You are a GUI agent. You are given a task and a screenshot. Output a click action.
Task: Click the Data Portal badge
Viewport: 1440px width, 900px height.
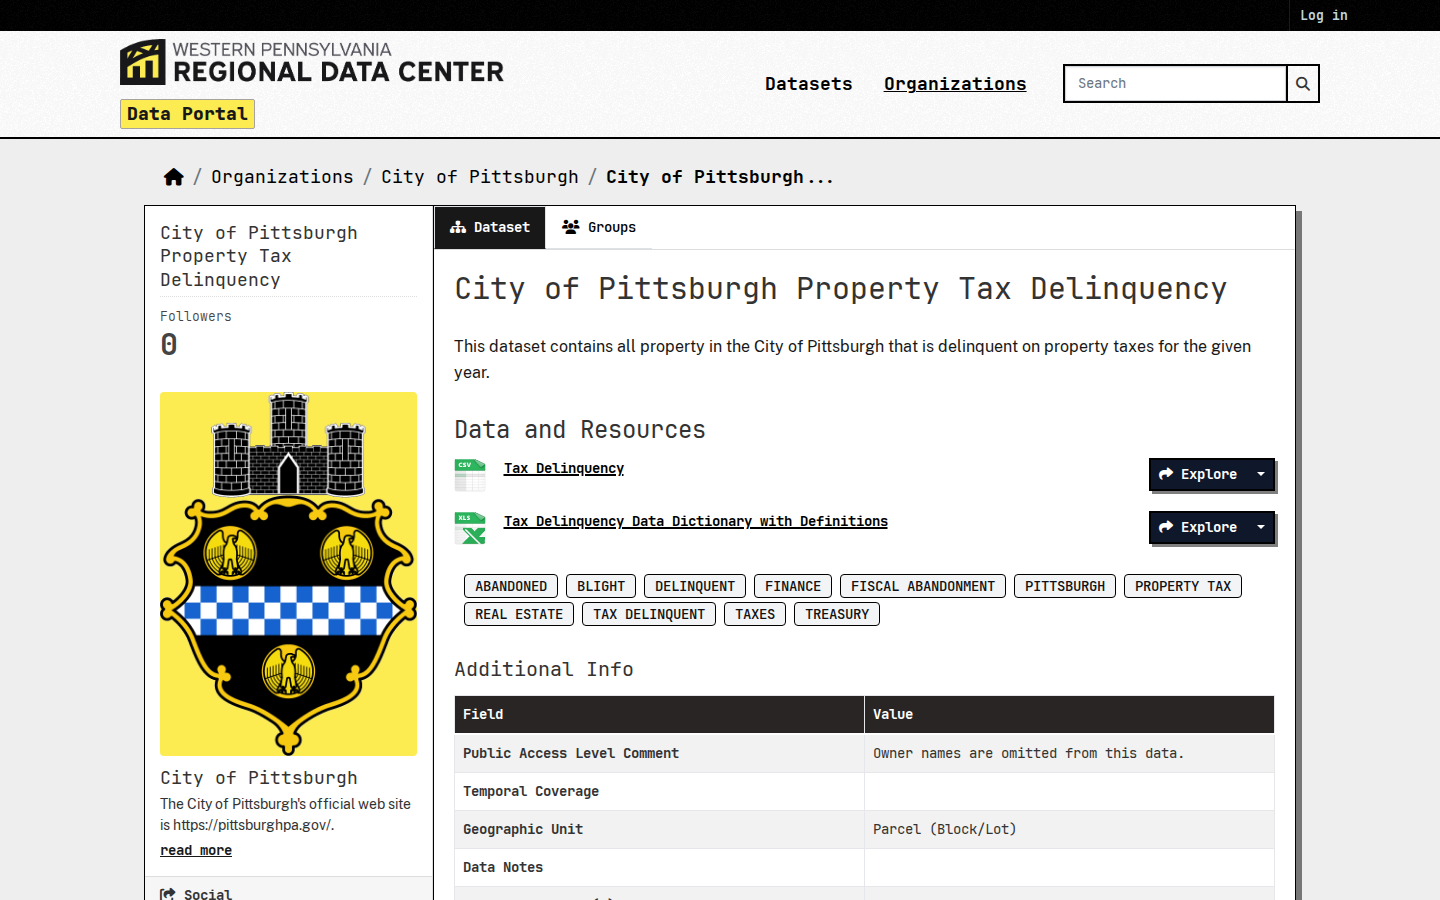pos(187,114)
